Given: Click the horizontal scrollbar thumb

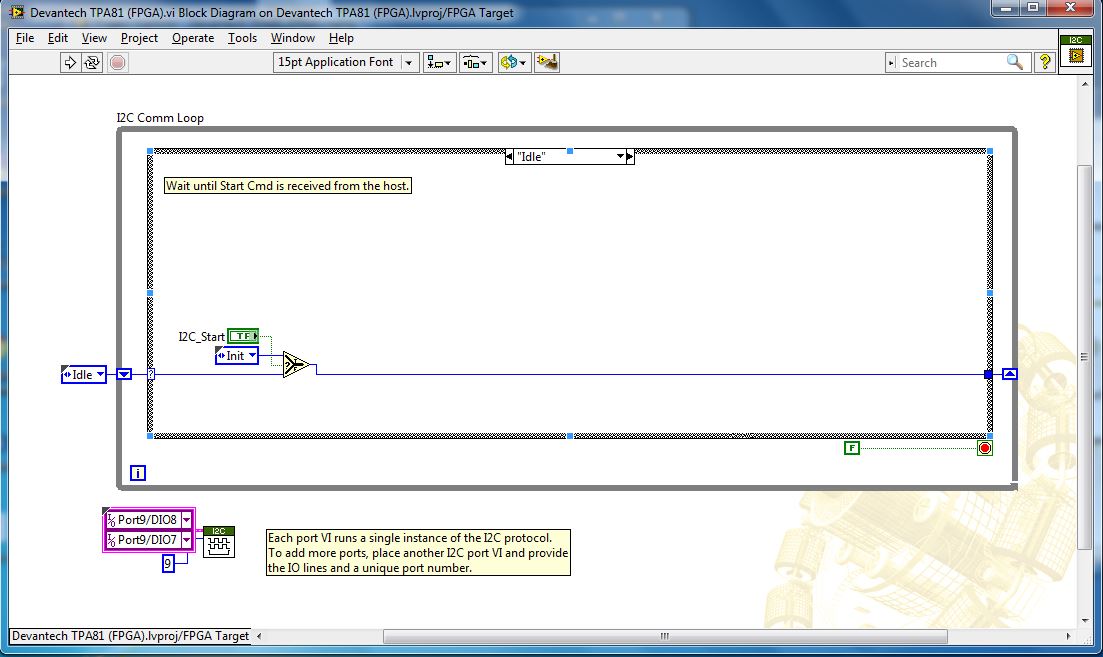Looking at the screenshot, I should coord(665,636).
